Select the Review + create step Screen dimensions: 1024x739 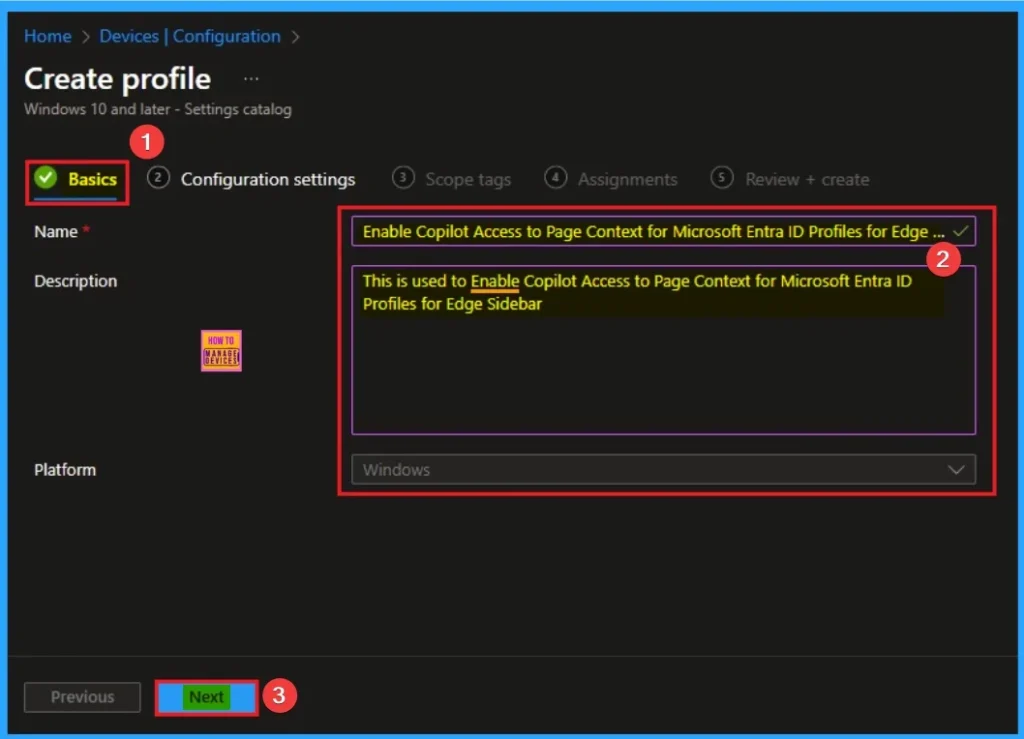tap(806, 179)
